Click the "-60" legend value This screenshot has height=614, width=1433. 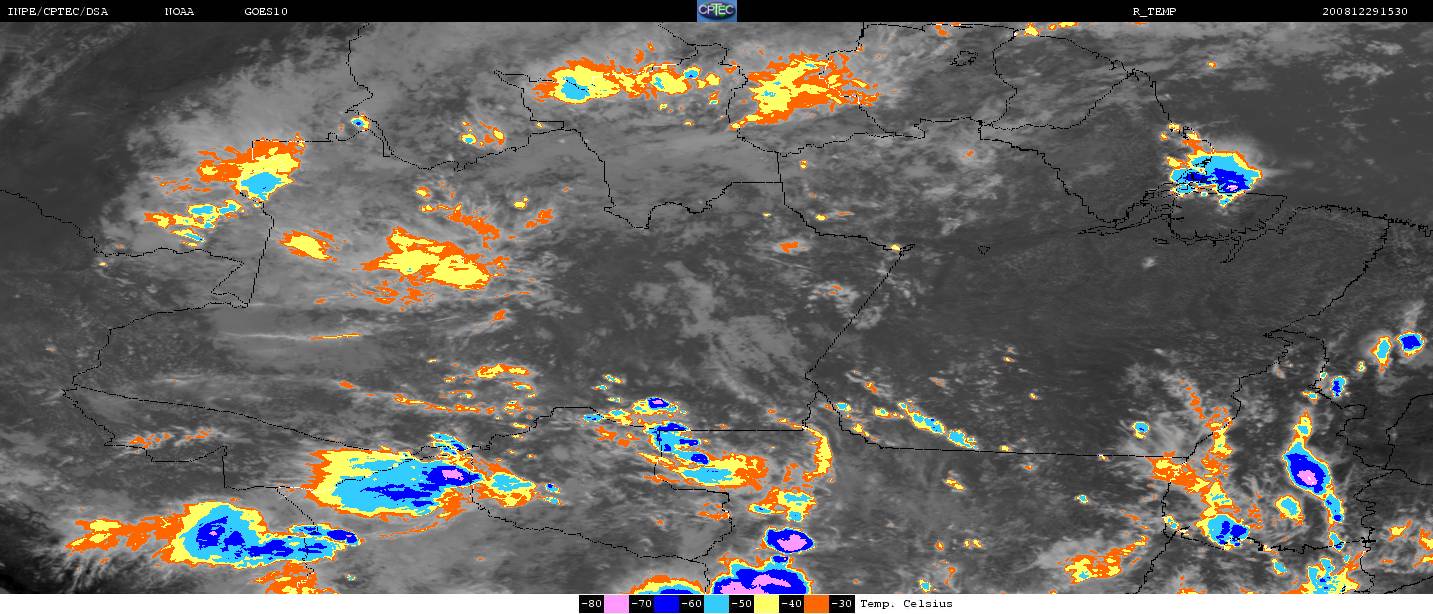pyautogui.click(x=691, y=604)
